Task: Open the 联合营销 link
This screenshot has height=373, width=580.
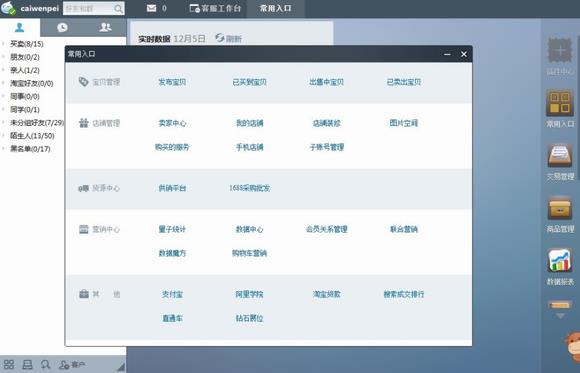Action: (x=404, y=229)
